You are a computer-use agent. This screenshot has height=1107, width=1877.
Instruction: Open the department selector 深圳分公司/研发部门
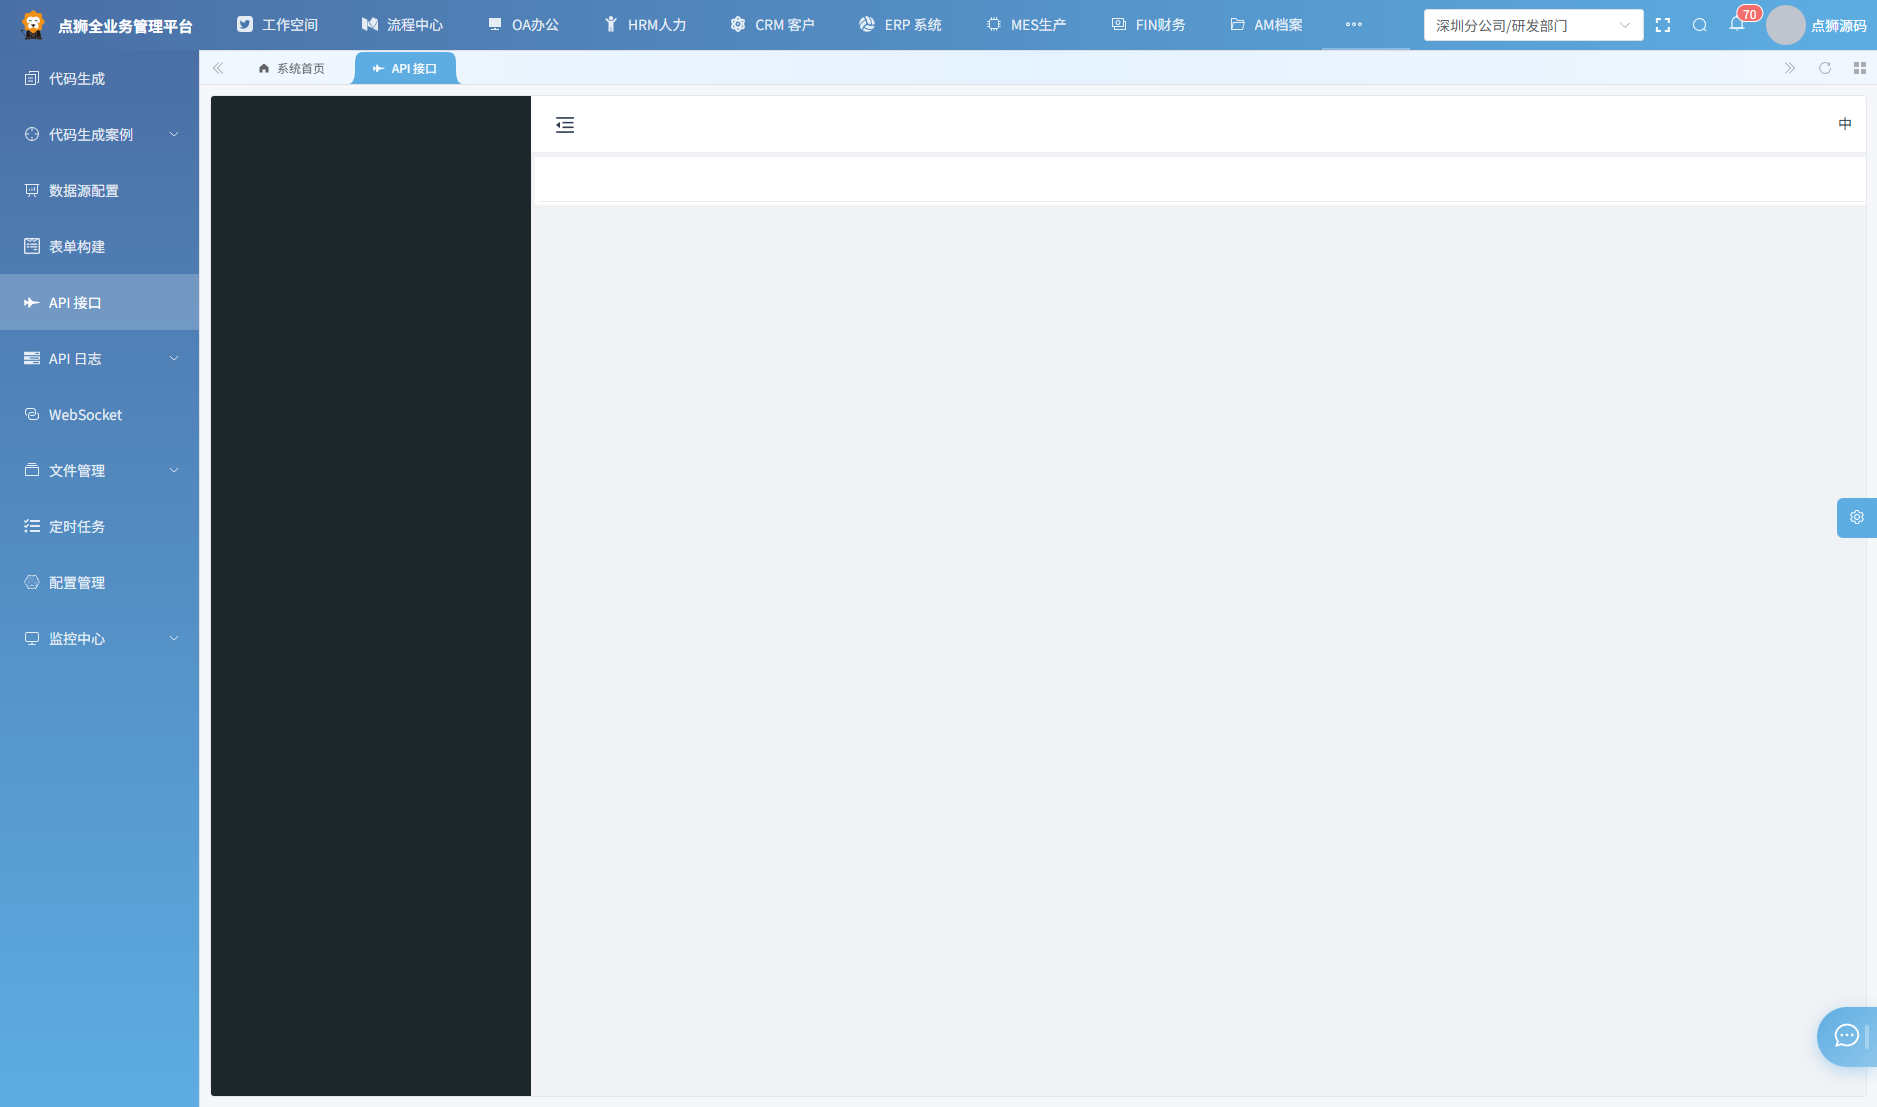pyautogui.click(x=1533, y=25)
